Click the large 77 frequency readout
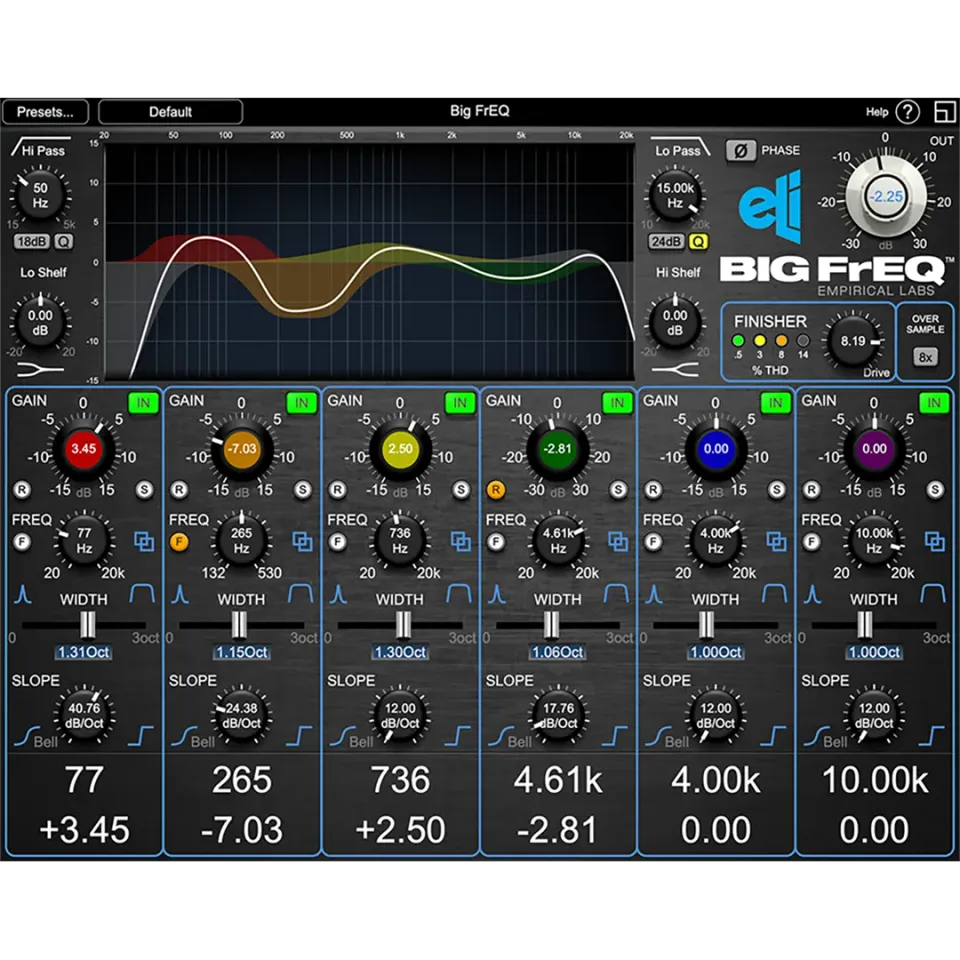 point(84,780)
